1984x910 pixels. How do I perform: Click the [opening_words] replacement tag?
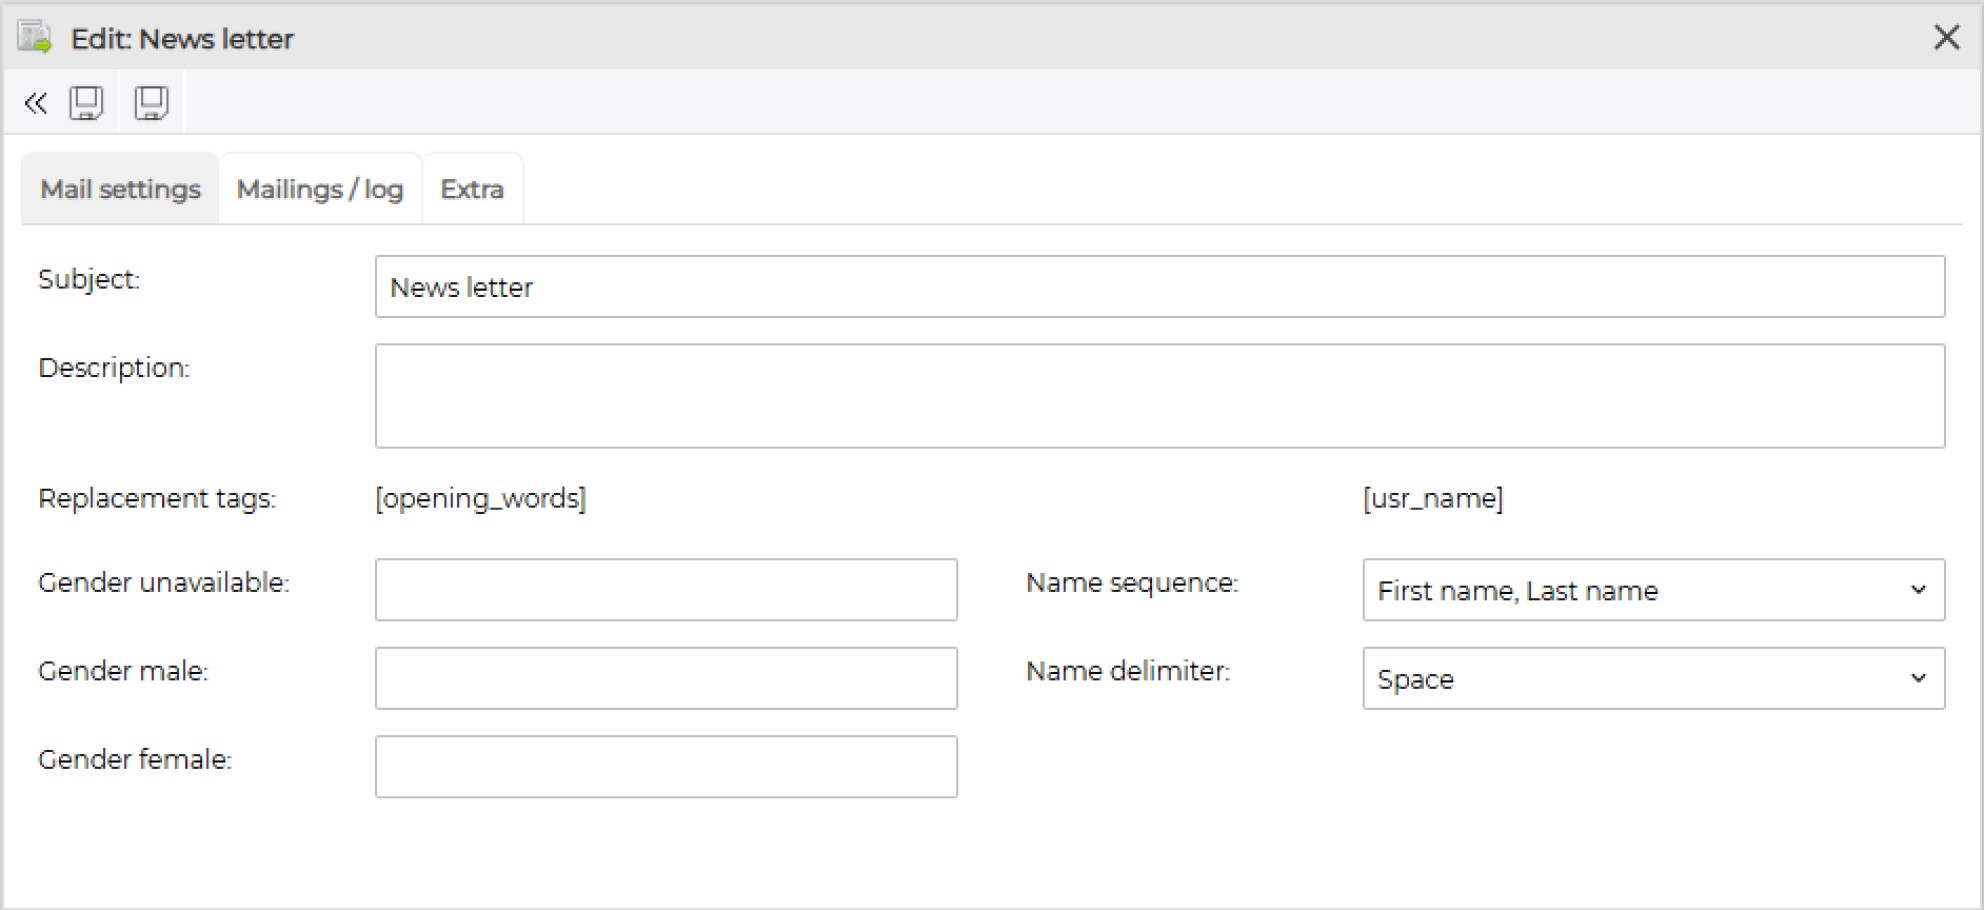pos(481,498)
